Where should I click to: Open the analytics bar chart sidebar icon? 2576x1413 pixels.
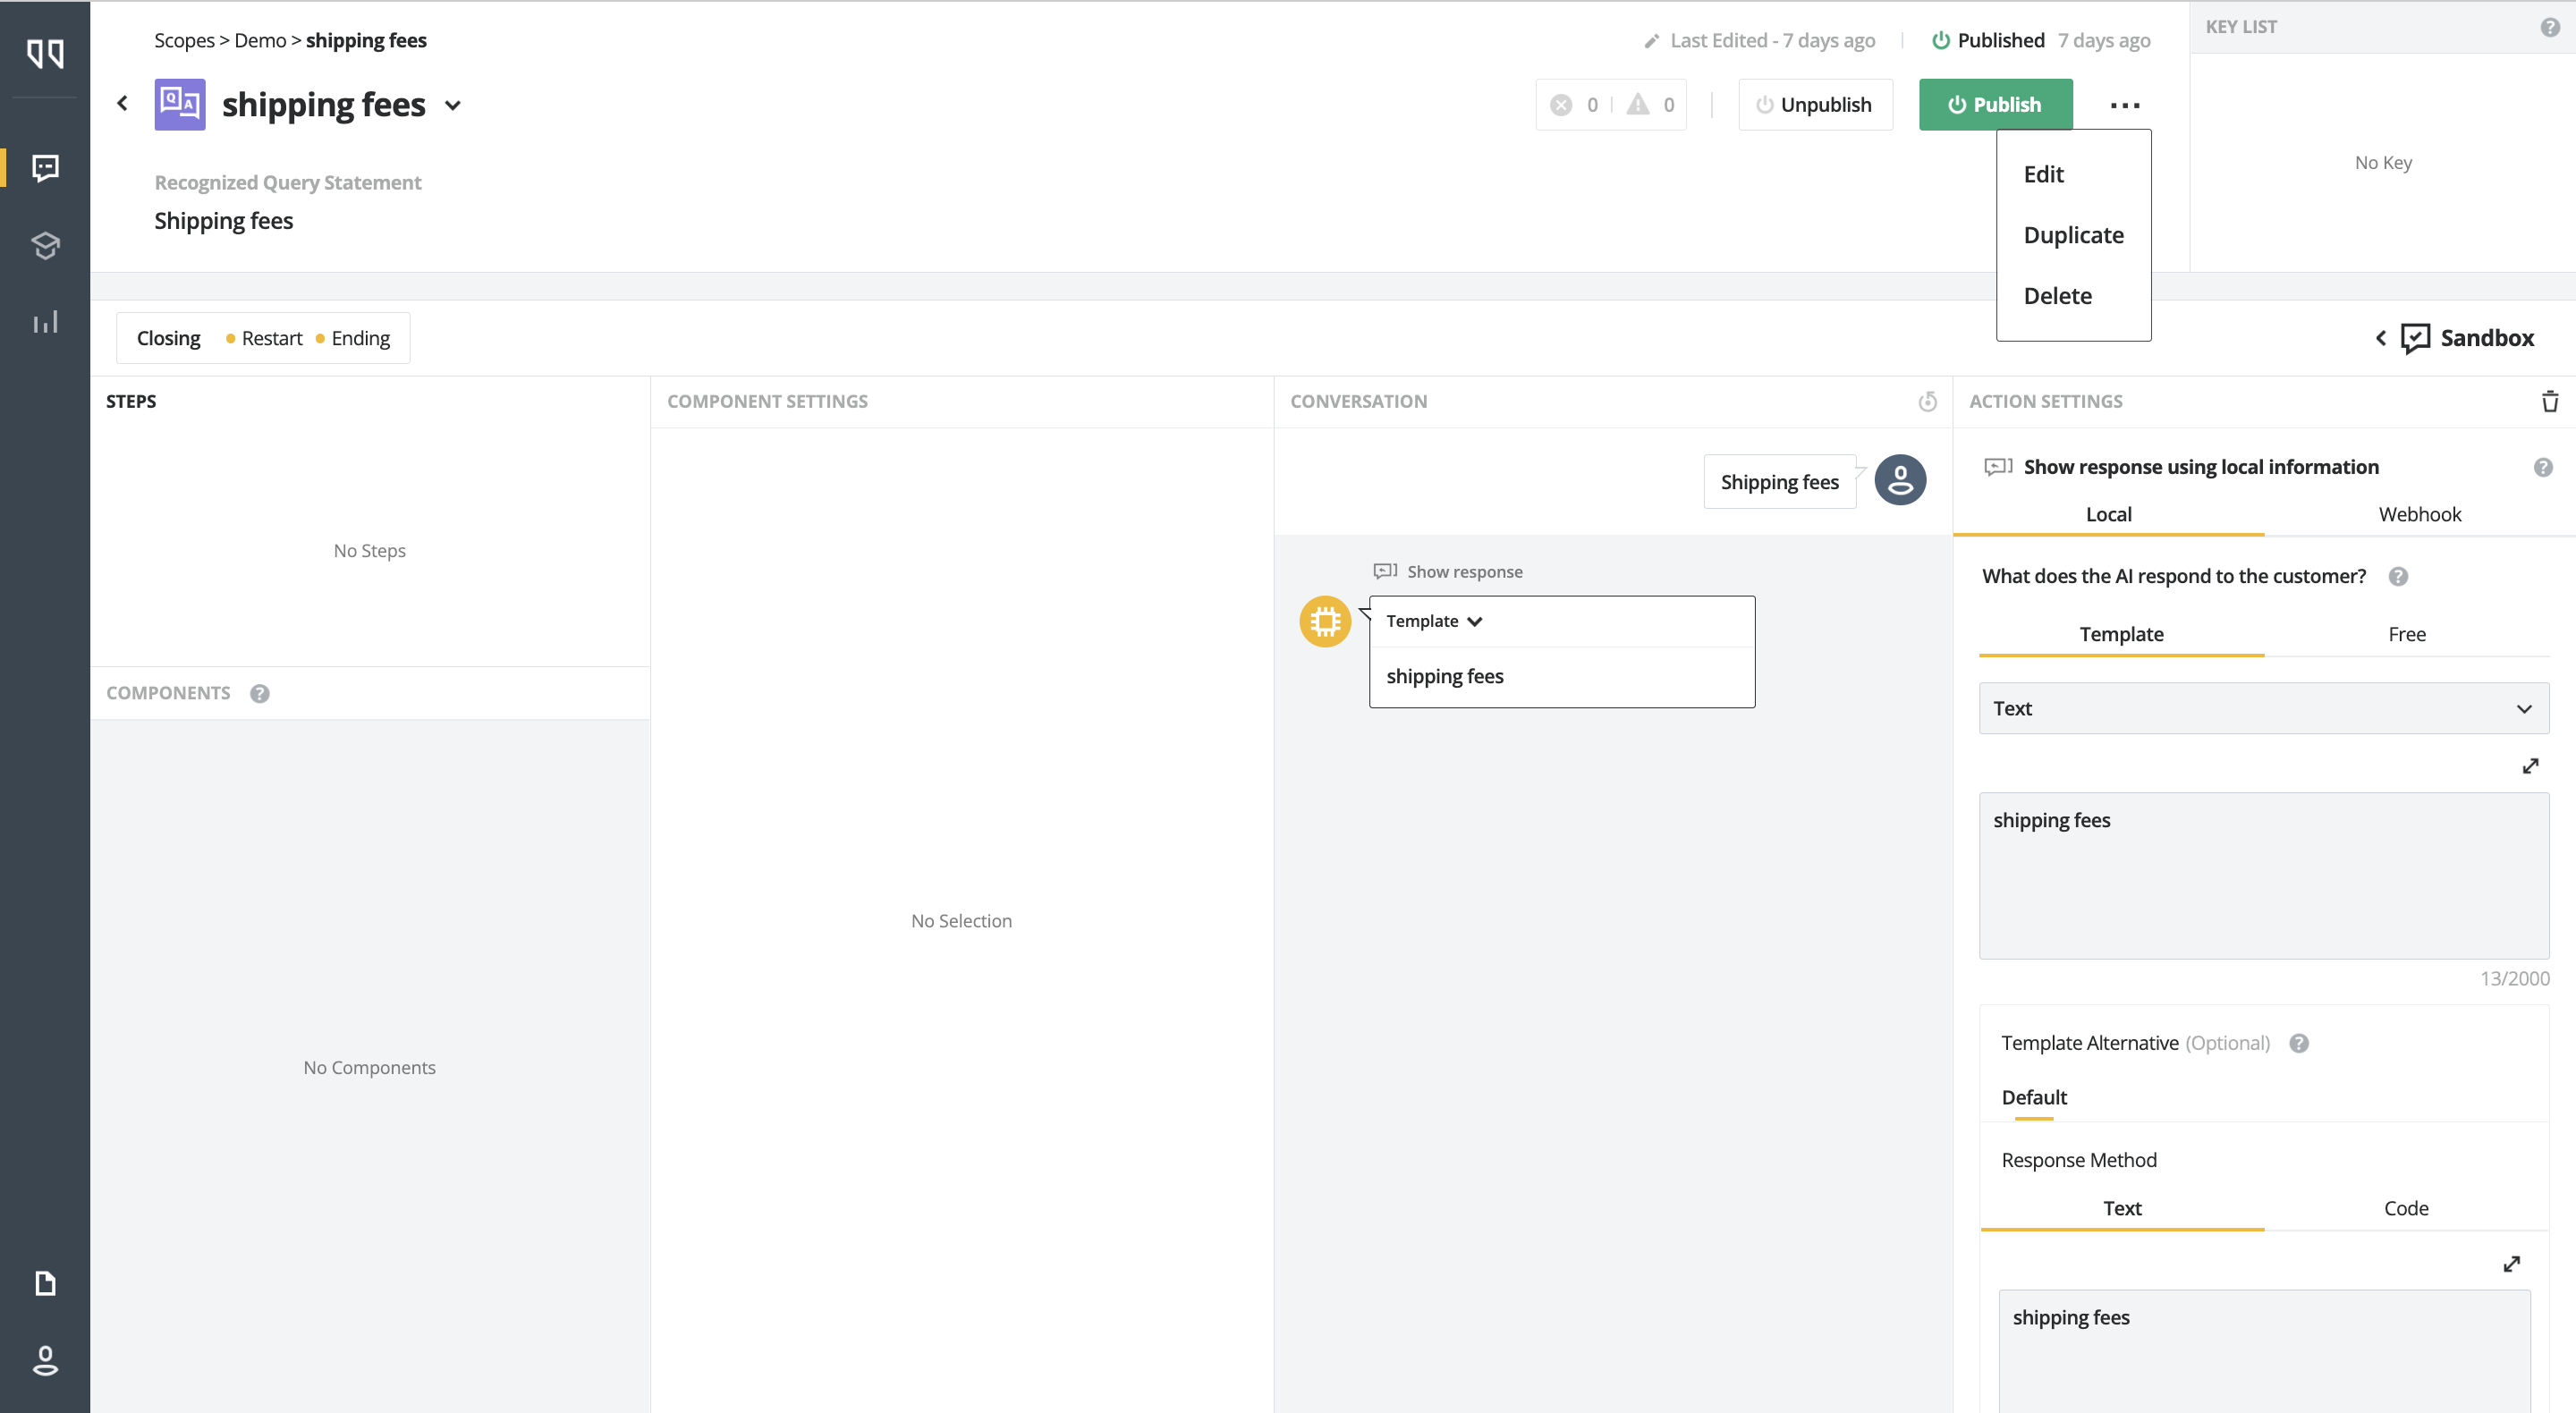[45, 322]
